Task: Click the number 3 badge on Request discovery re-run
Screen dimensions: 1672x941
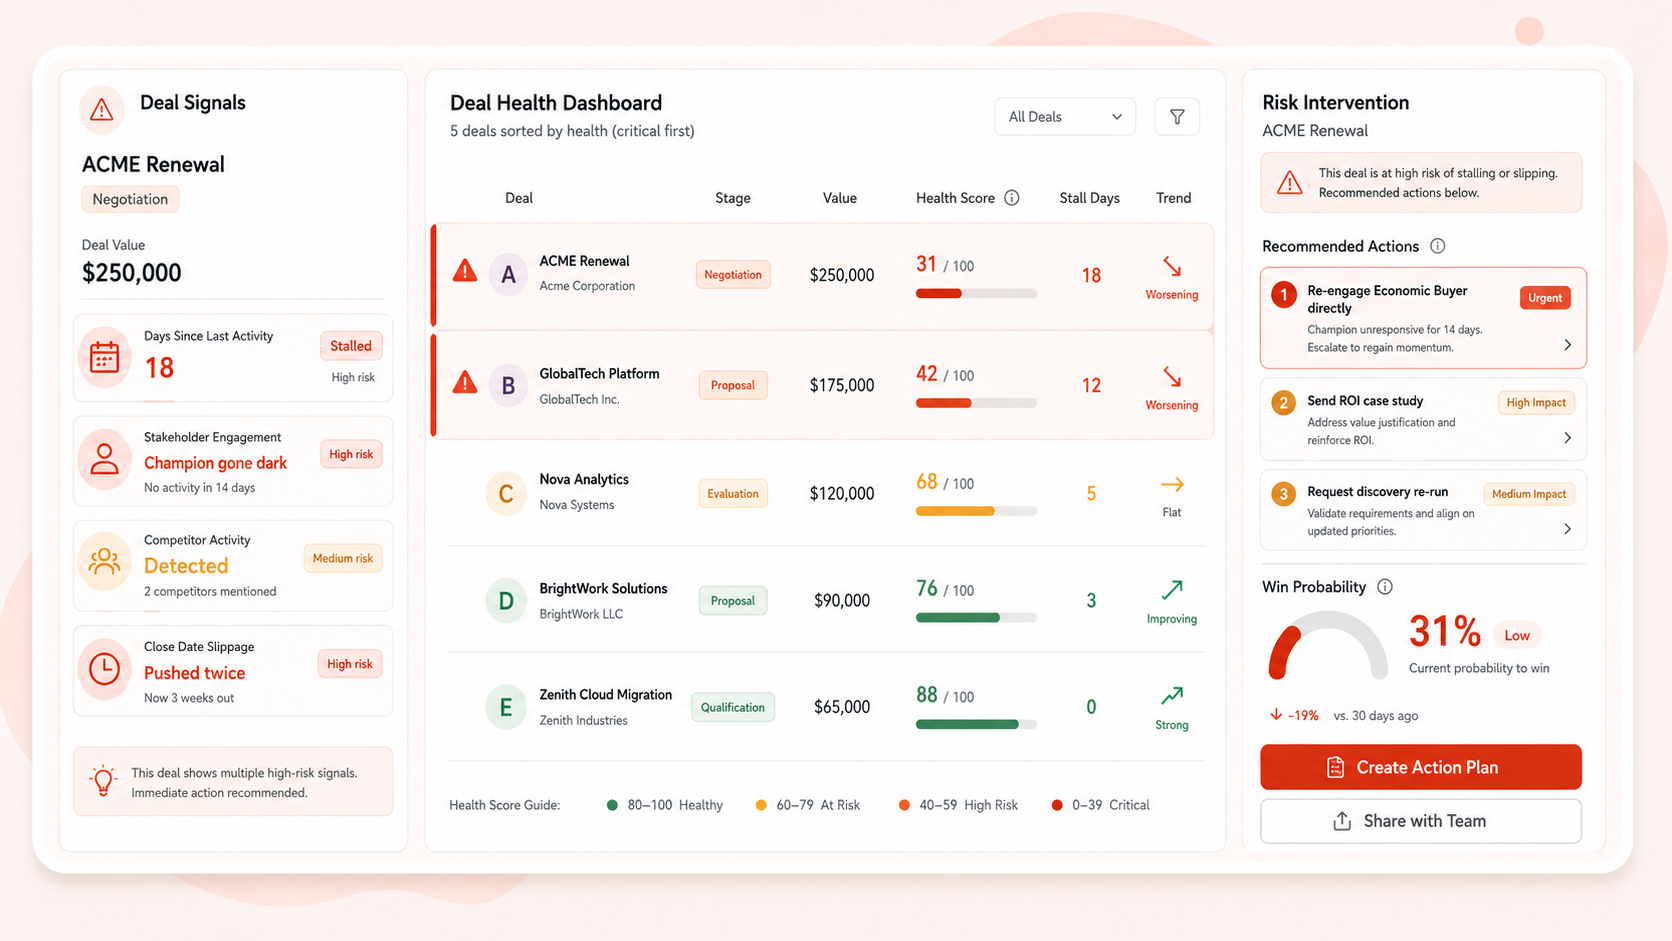Action: pyautogui.click(x=1284, y=493)
